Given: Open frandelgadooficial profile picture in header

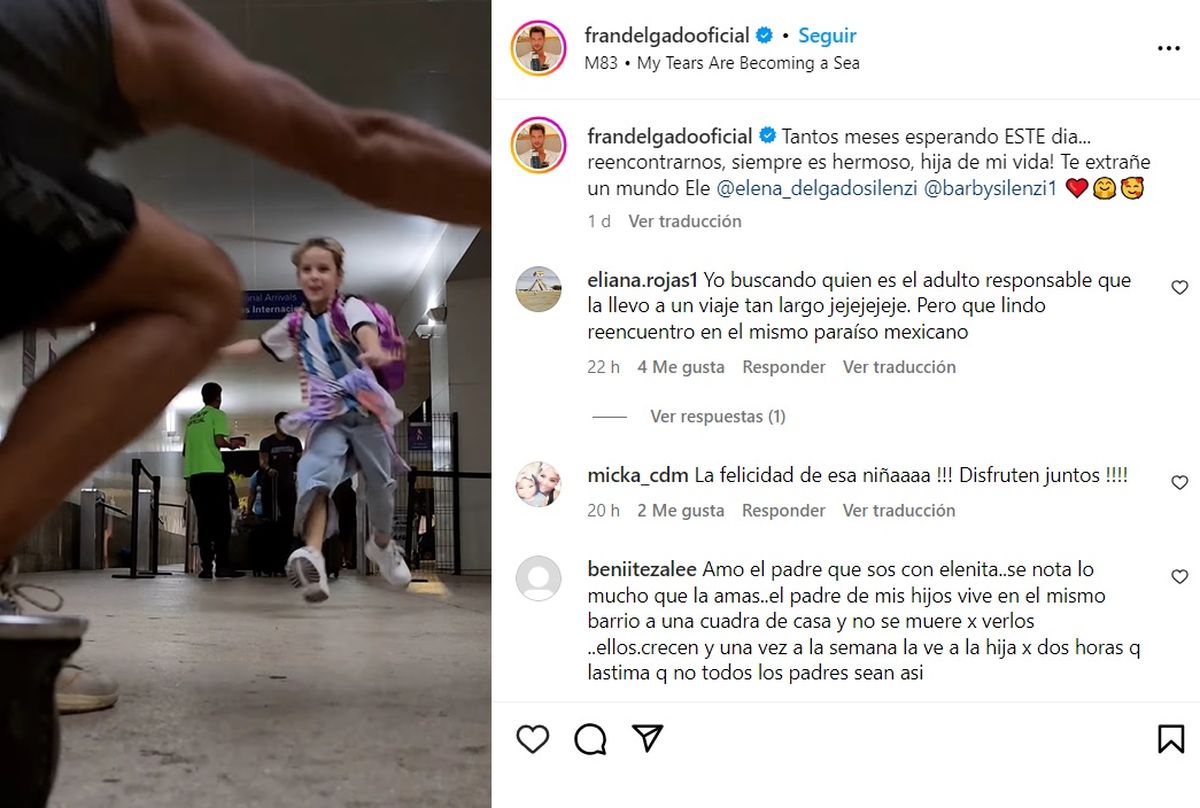Looking at the screenshot, I should click(x=538, y=48).
